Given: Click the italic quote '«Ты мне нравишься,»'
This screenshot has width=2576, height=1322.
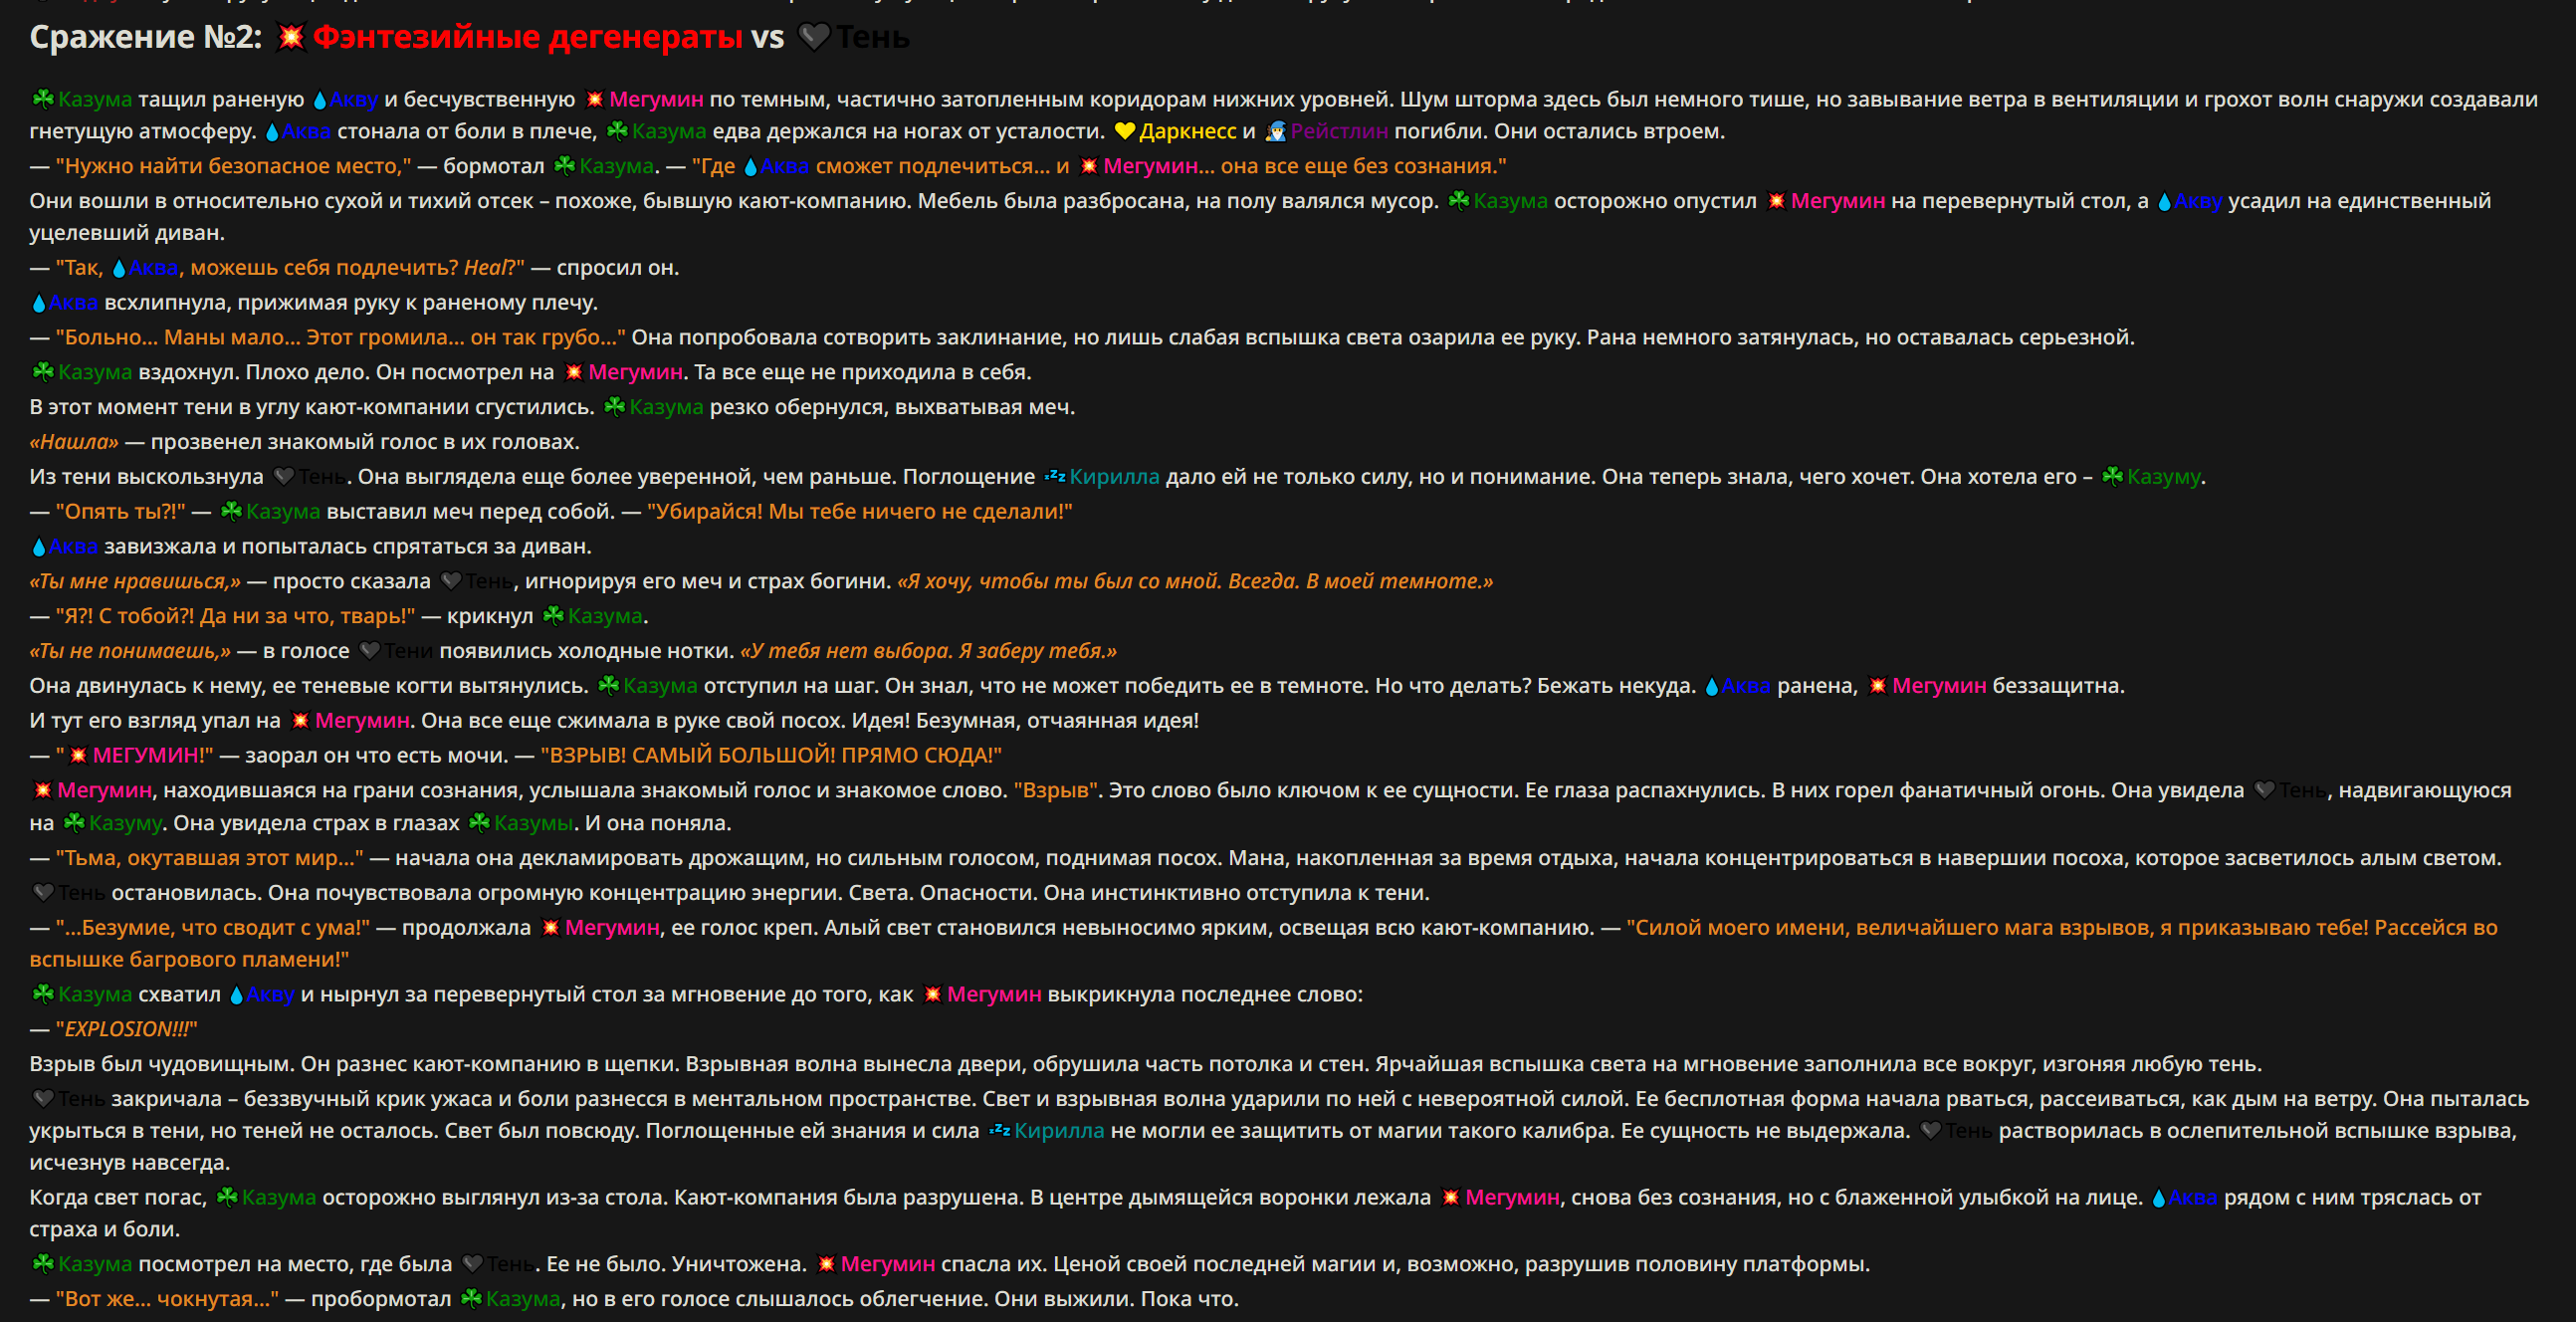Looking at the screenshot, I should (135, 581).
